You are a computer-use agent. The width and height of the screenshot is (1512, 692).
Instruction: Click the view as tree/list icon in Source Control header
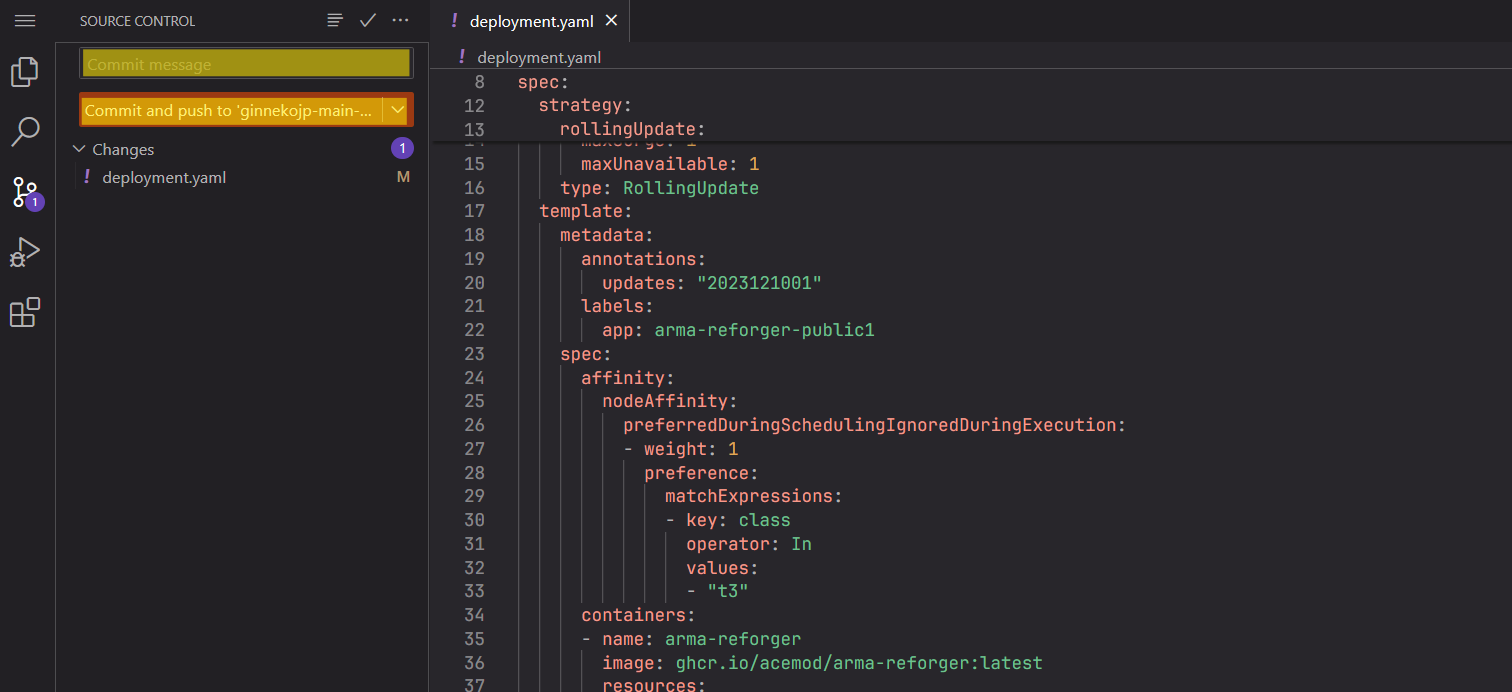pos(335,20)
